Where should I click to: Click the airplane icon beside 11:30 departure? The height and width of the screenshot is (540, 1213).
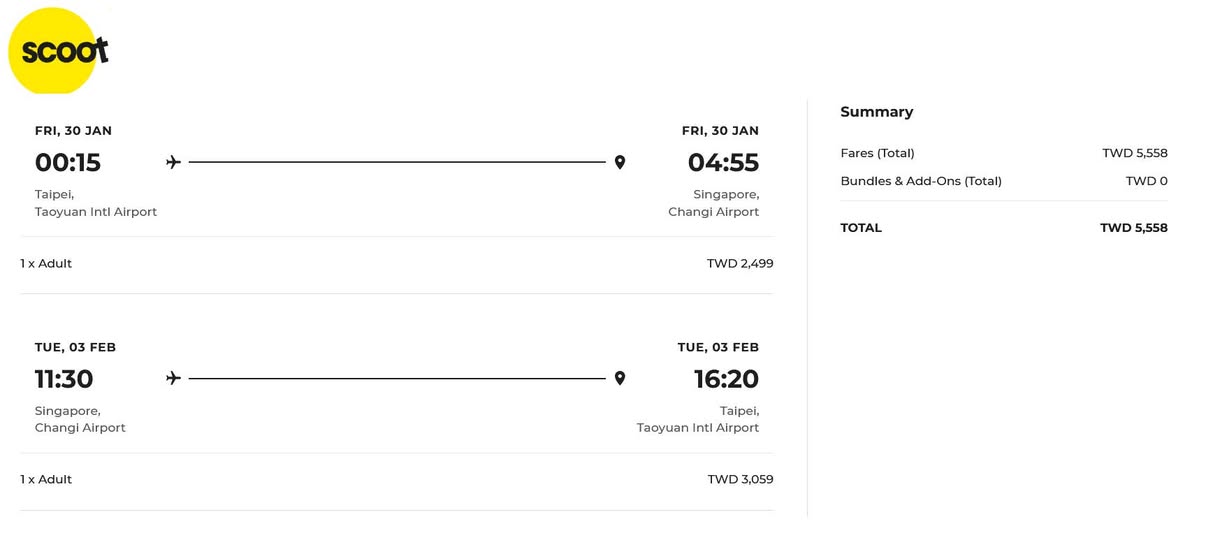pyautogui.click(x=173, y=378)
